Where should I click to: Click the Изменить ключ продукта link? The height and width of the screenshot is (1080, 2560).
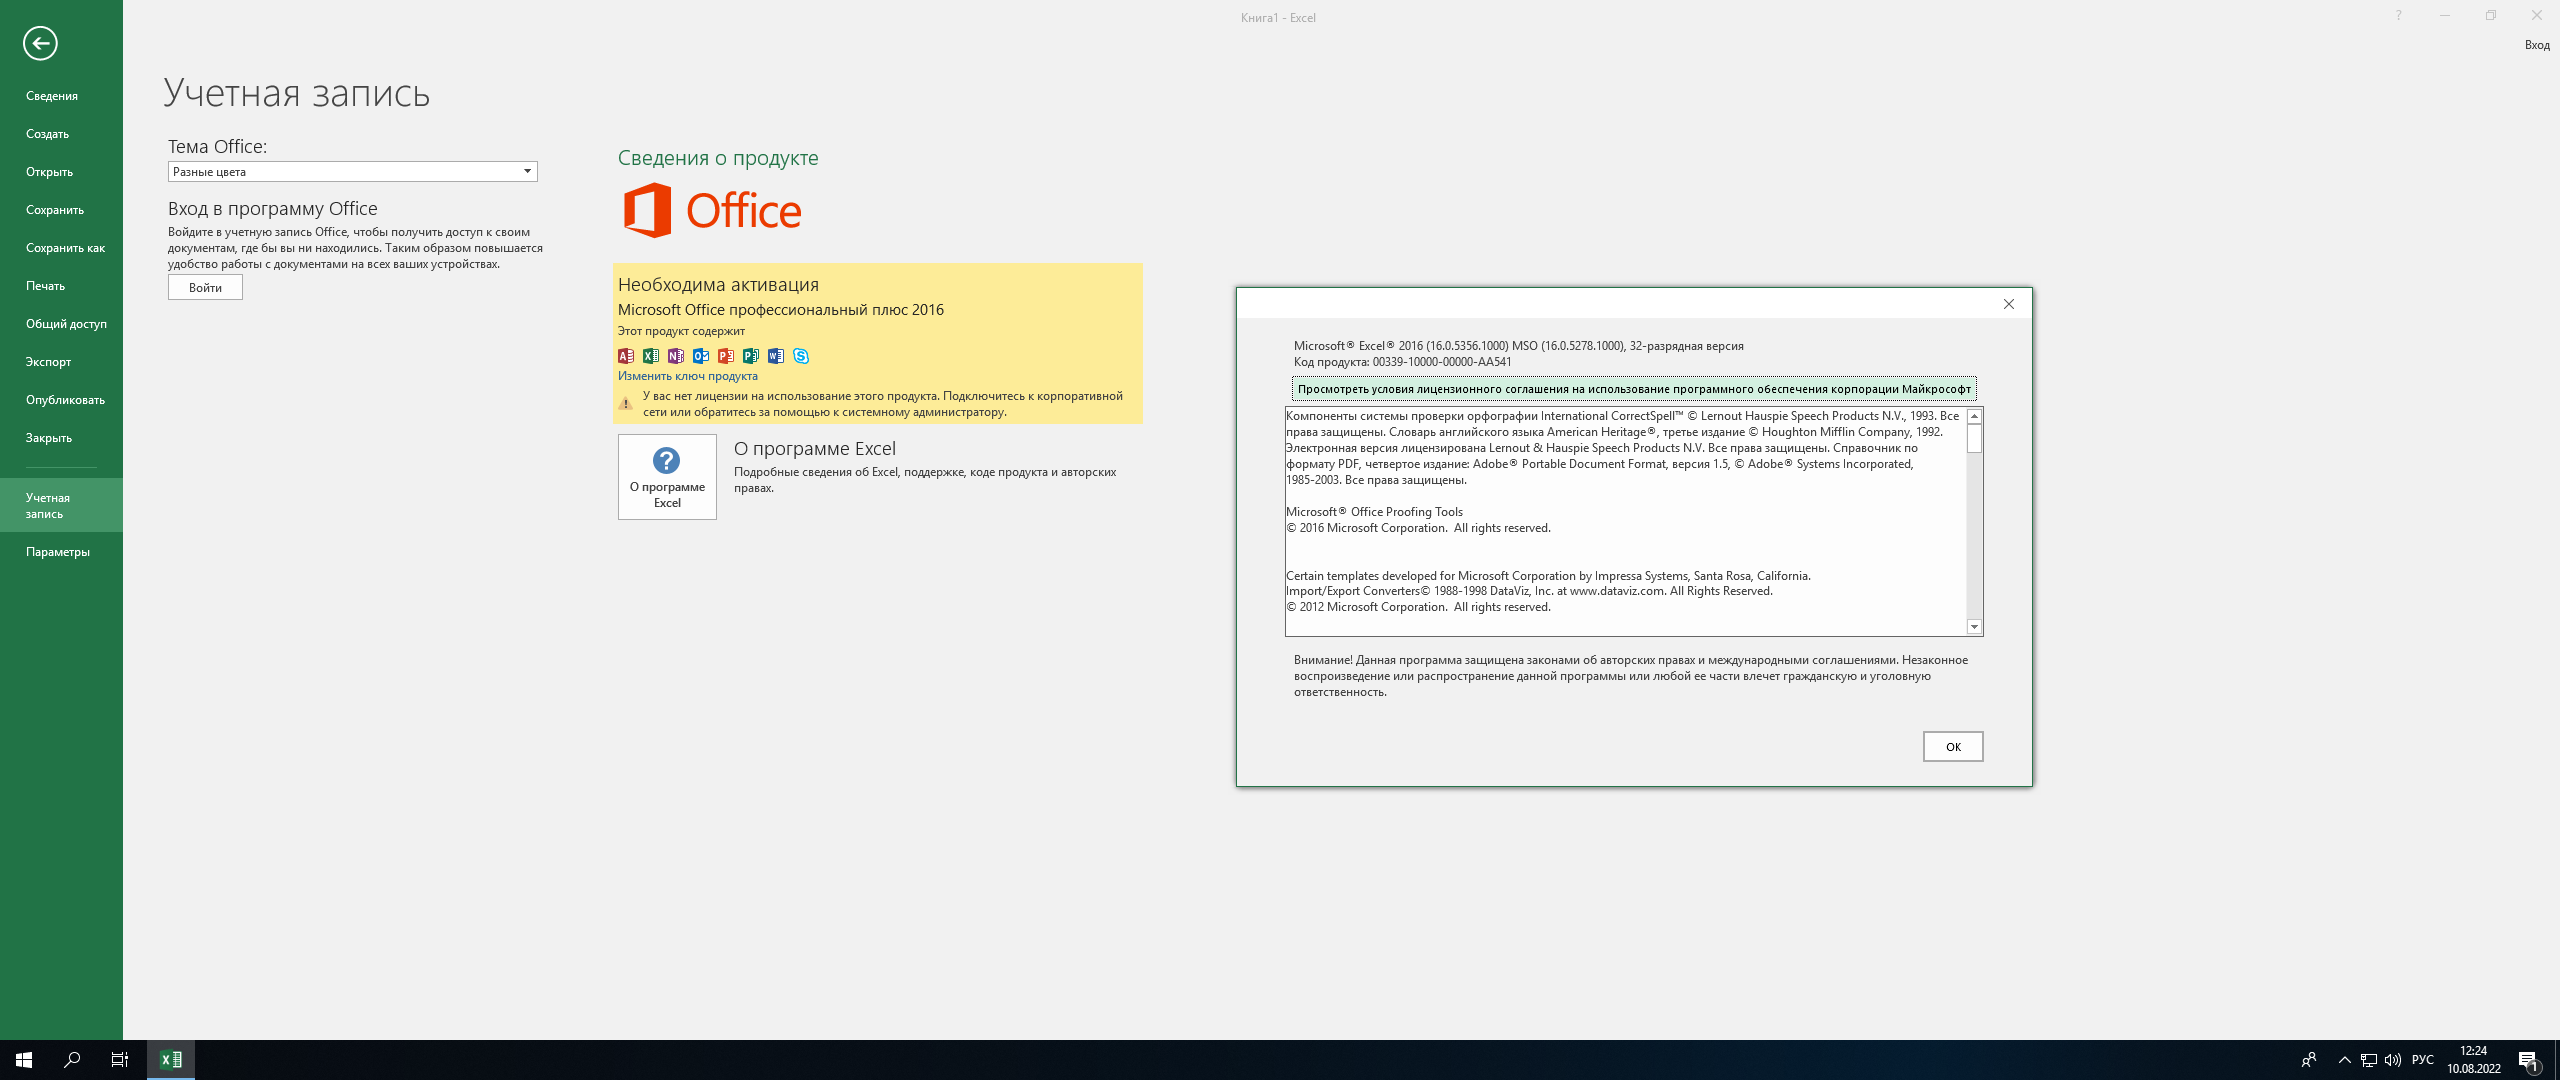[x=688, y=377]
